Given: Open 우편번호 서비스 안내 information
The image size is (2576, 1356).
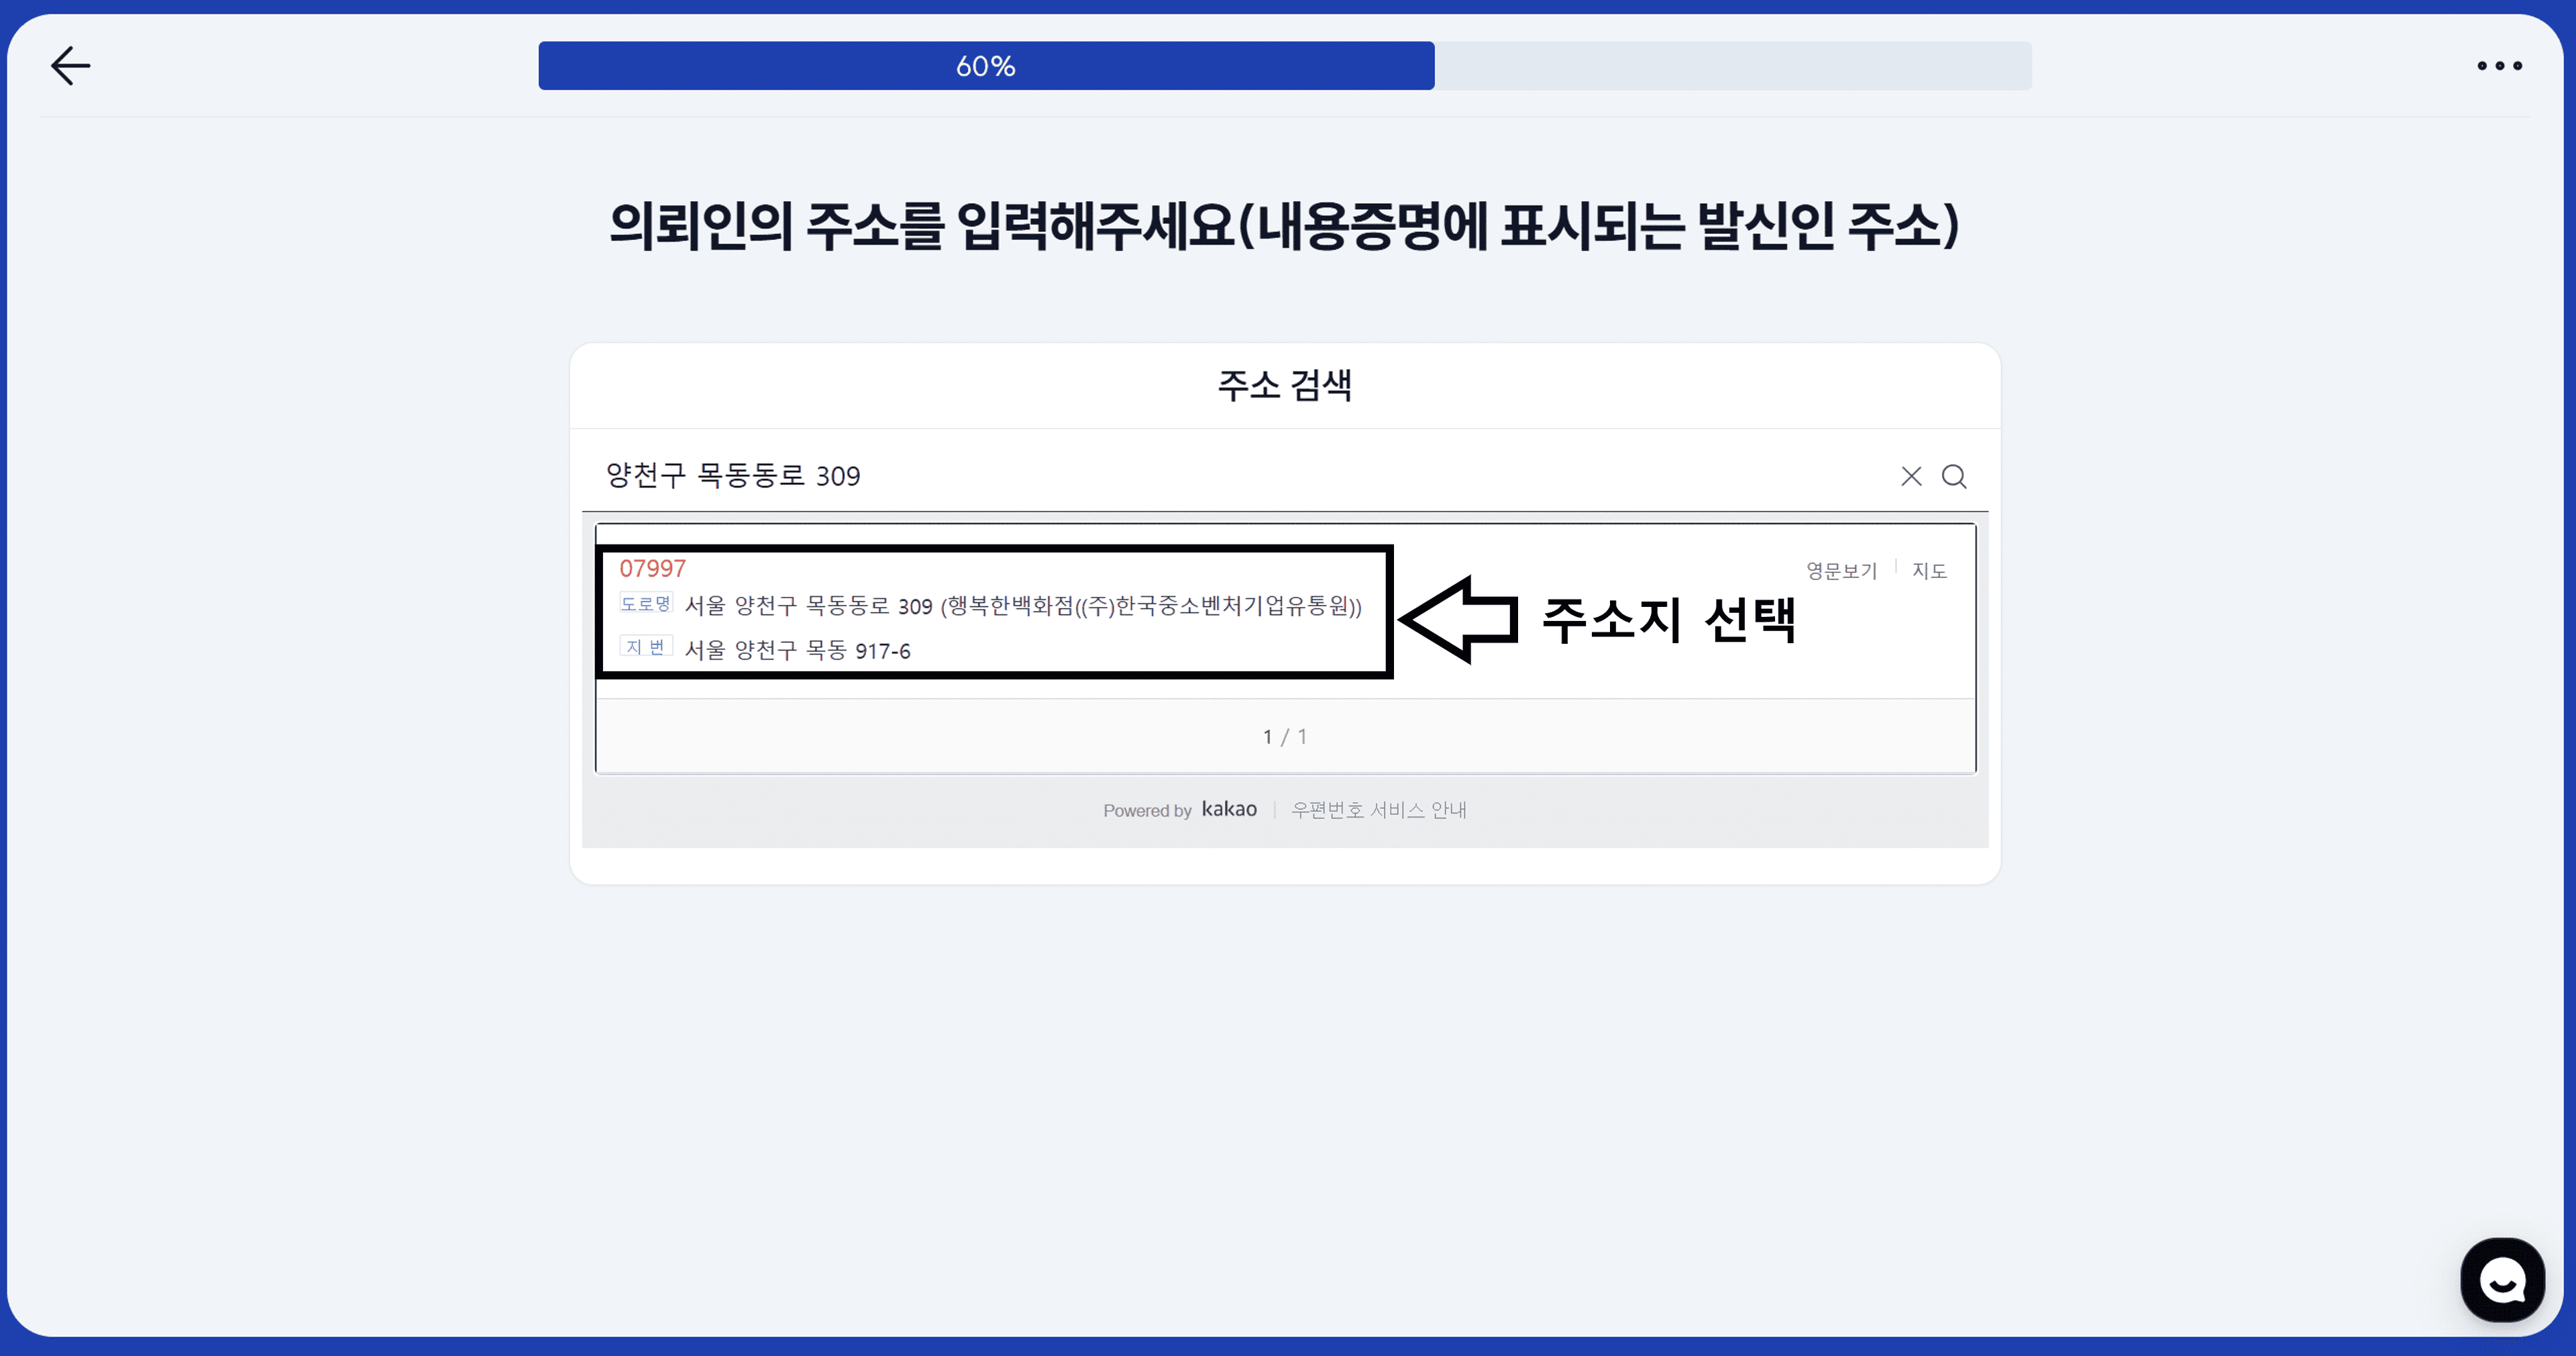Looking at the screenshot, I should pos(1379,810).
